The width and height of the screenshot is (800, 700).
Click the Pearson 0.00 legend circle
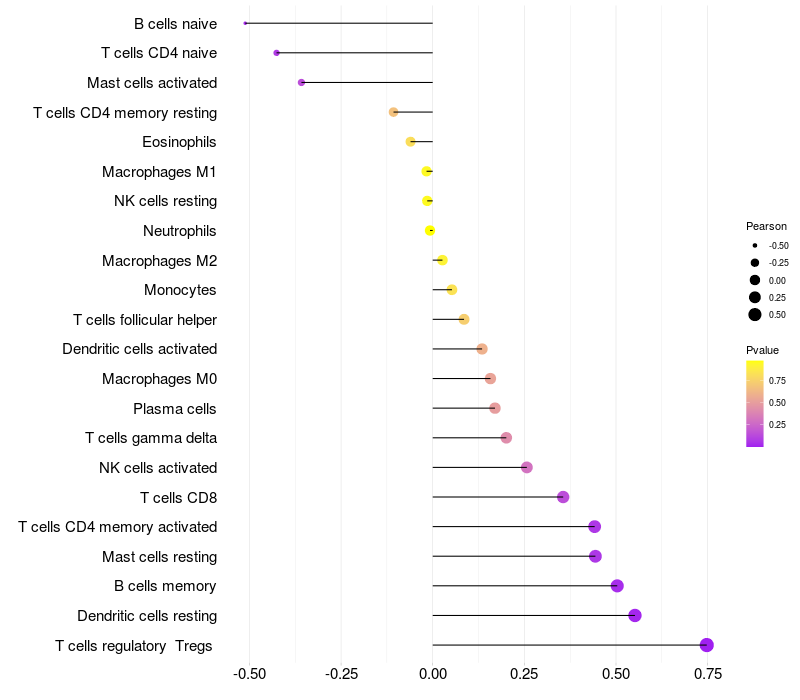click(x=755, y=280)
